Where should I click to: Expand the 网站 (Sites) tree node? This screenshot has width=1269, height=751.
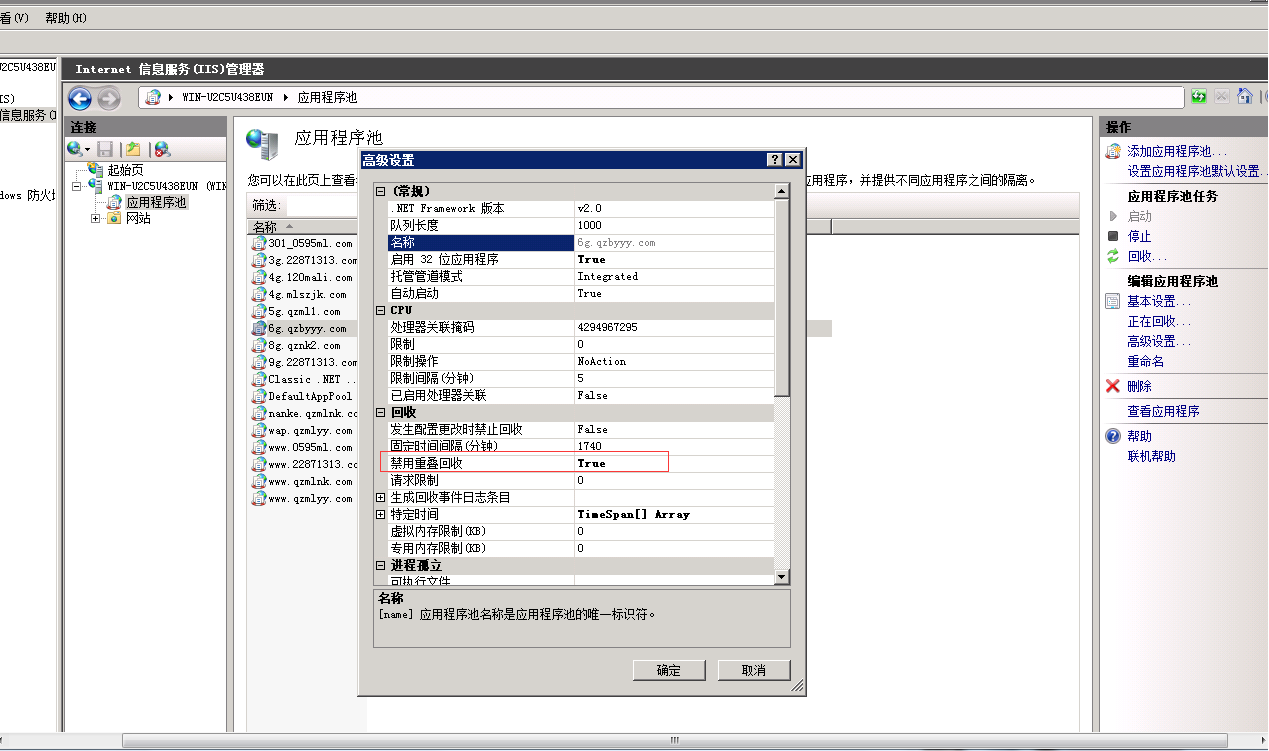coord(96,218)
